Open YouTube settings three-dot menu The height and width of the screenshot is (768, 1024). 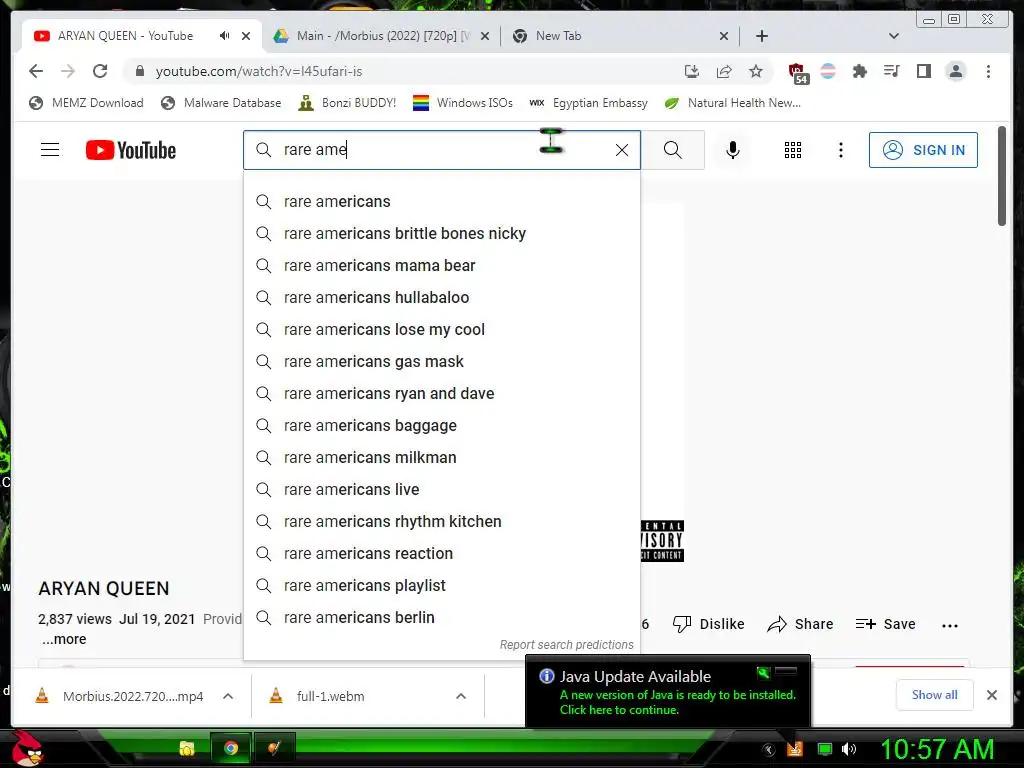840,150
